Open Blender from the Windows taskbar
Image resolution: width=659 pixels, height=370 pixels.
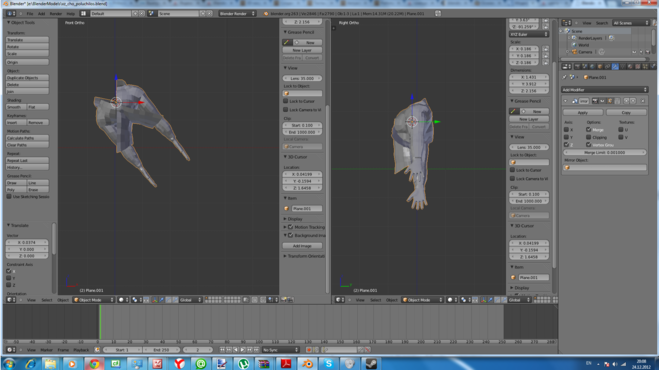pyautogui.click(x=308, y=363)
